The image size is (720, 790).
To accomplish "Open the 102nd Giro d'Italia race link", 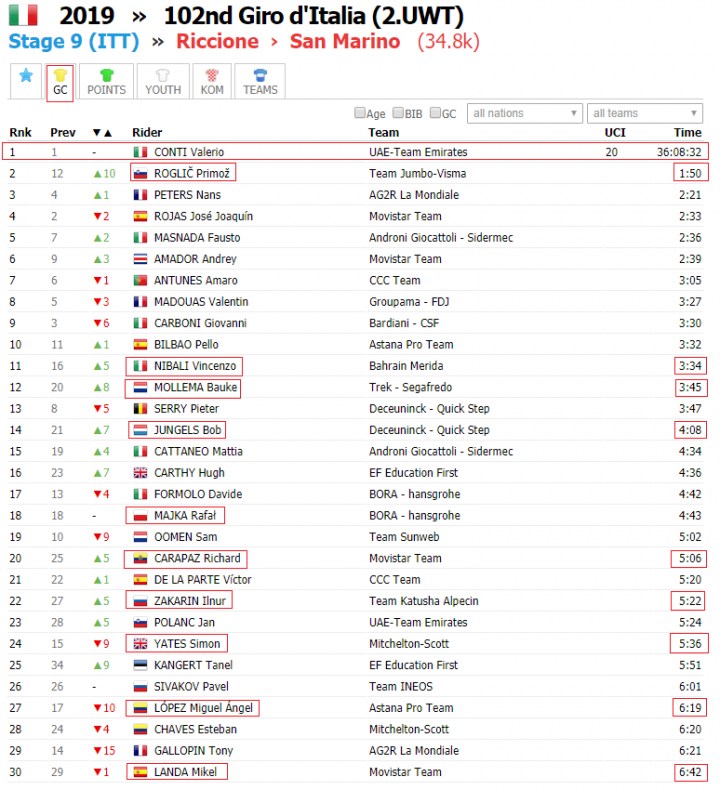I will [x=313, y=16].
